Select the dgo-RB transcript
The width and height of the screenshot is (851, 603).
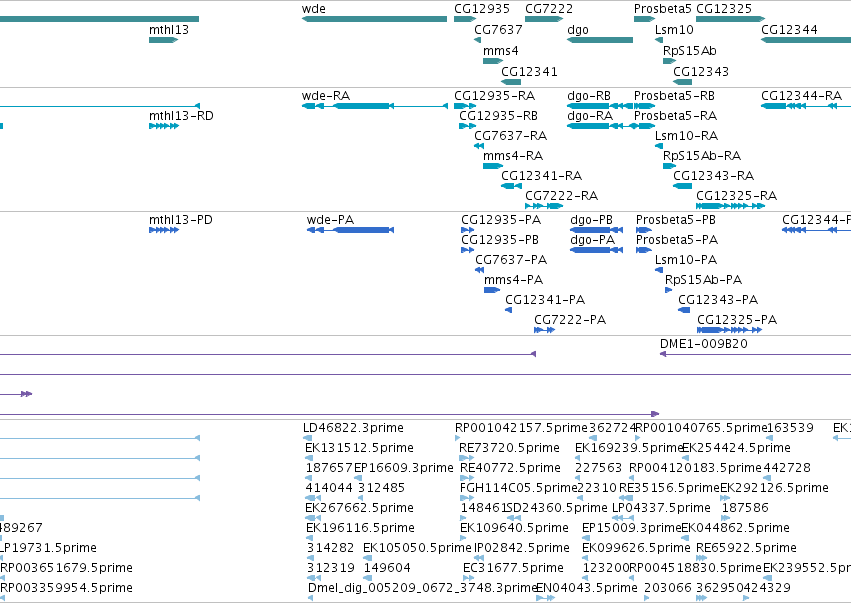click(600, 106)
